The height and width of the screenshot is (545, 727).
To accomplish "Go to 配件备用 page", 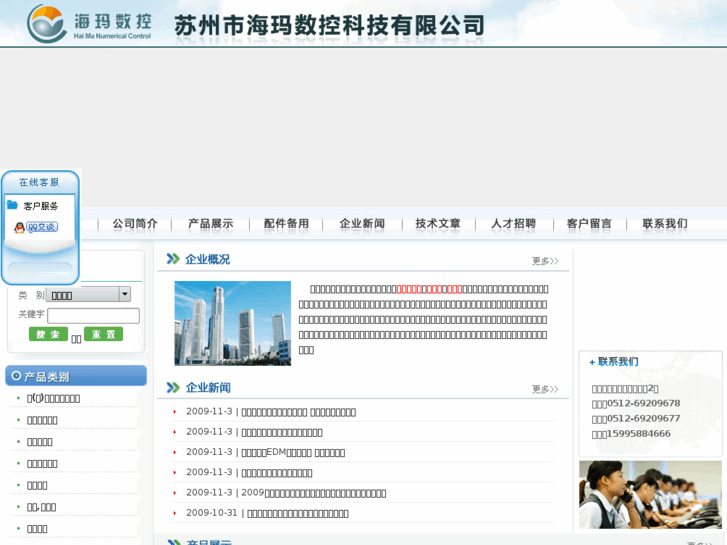I will pyautogui.click(x=286, y=224).
